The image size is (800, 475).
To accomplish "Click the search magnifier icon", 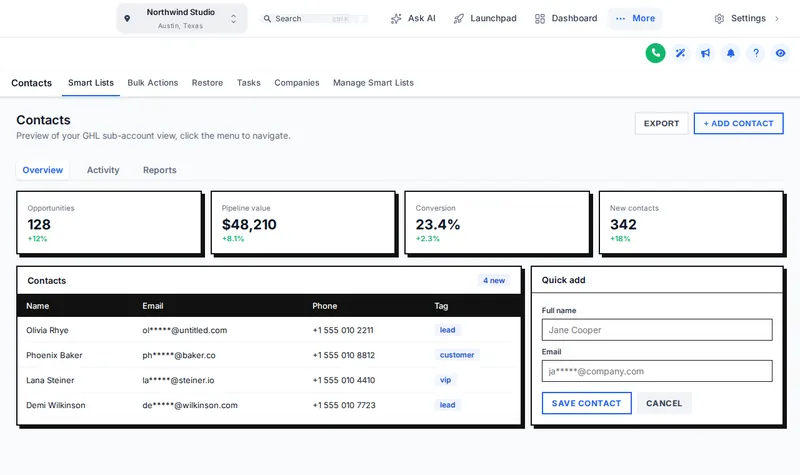I will [x=267, y=18].
